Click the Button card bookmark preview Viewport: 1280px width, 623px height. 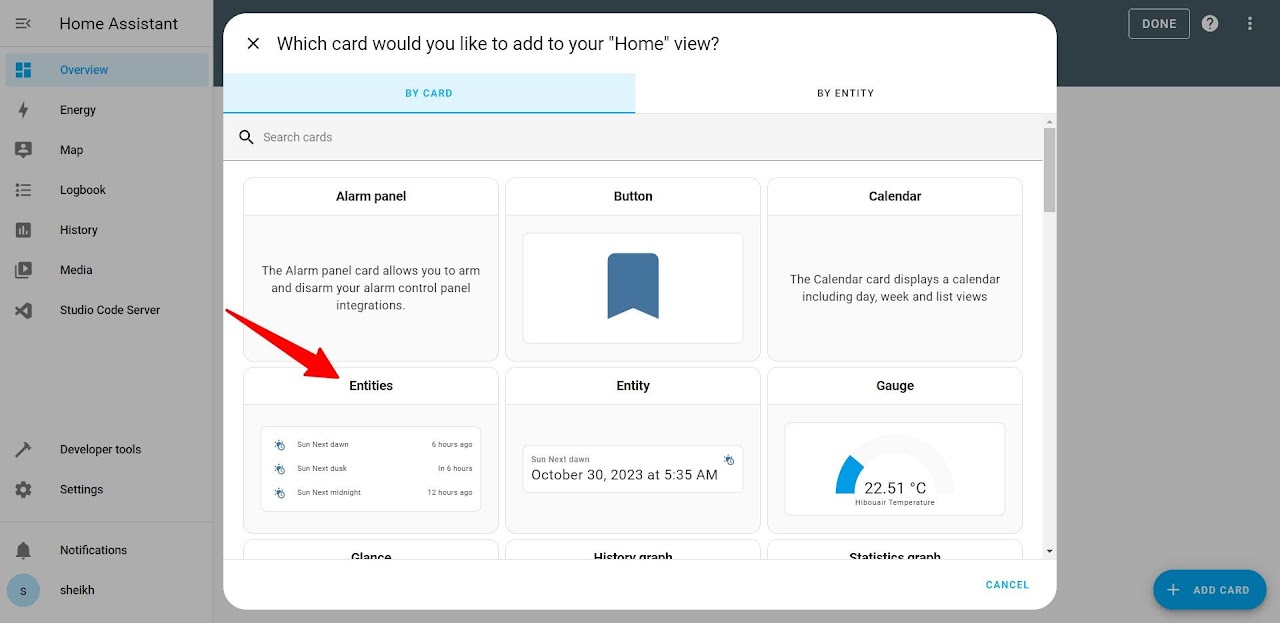[633, 288]
